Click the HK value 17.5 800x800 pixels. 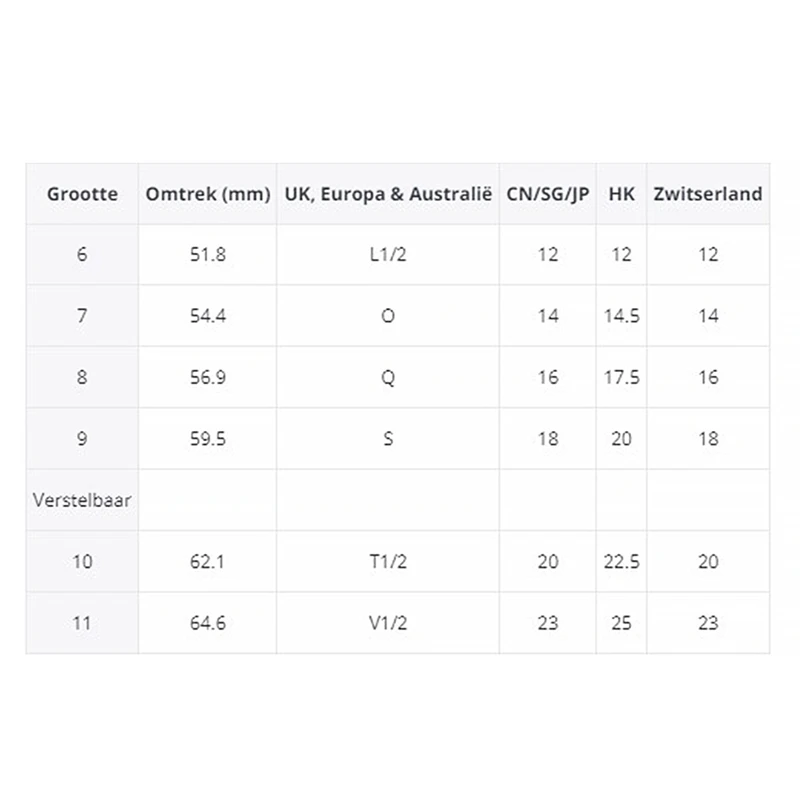click(x=621, y=378)
